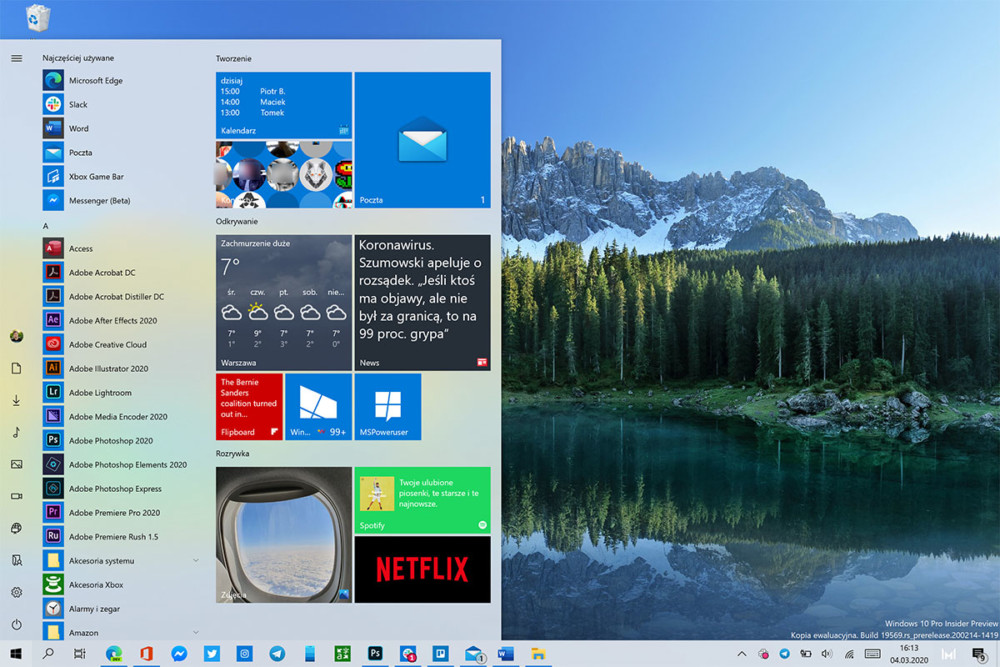1000x667 pixels.
Task: Click the user account avatar in Start sidebar
Action: (17, 336)
